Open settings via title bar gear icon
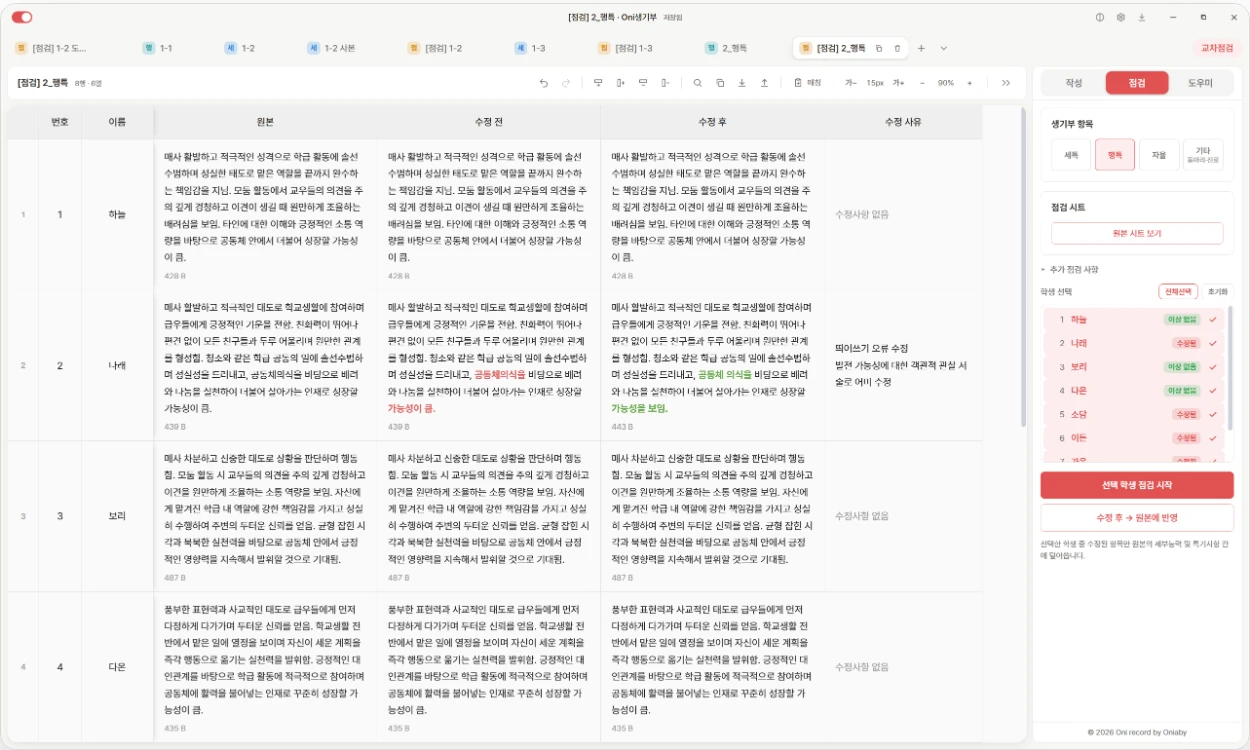This screenshot has height=750, width=1250. tap(1121, 17)
